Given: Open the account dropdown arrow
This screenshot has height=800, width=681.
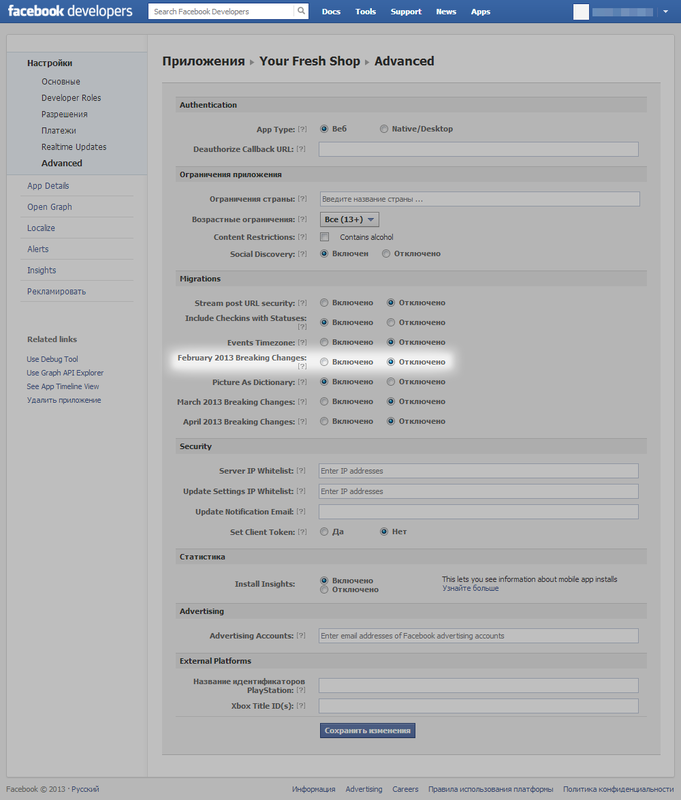Looking at the screenshot, I should coord(666,11).
